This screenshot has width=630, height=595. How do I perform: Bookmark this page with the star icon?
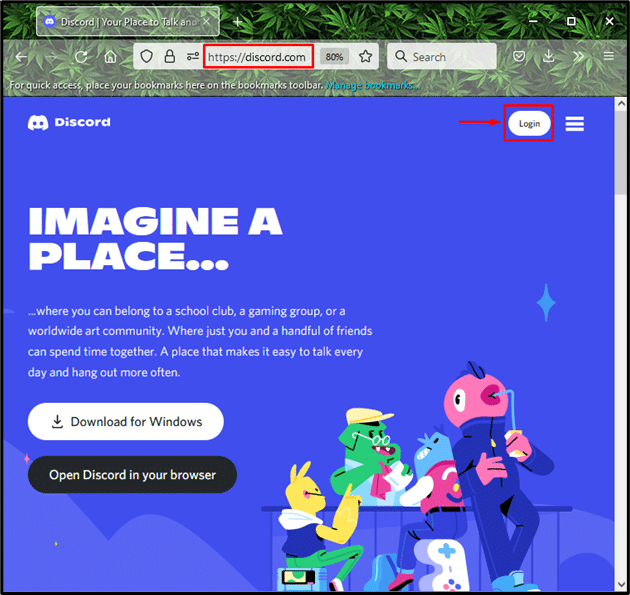click(365, 56)
